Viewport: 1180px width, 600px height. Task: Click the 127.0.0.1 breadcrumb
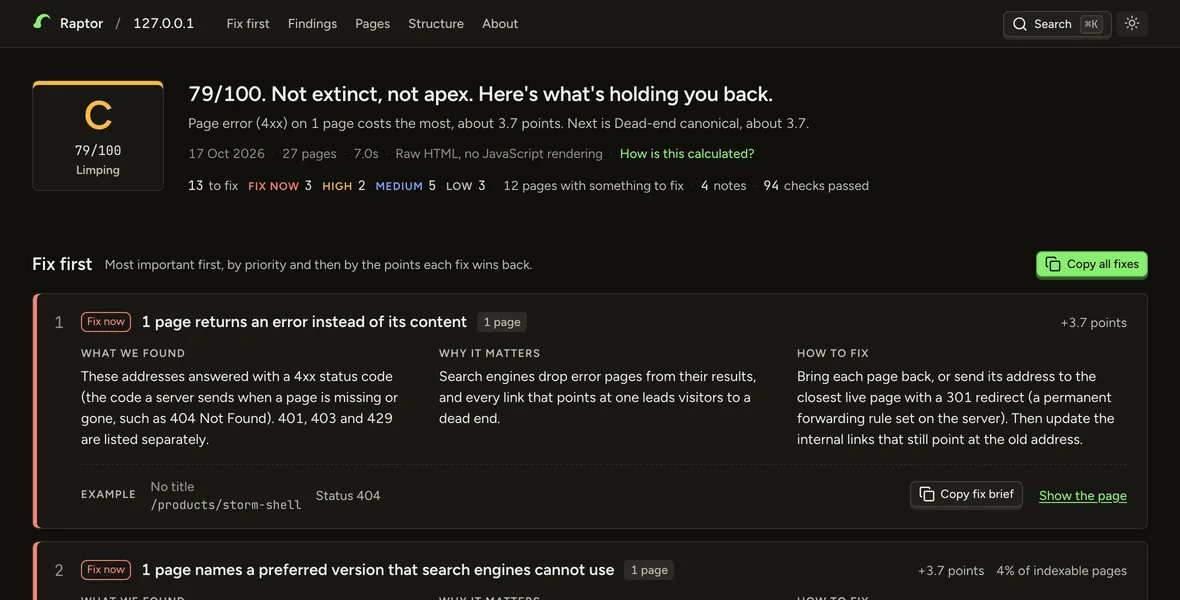(x=163, y=23)
